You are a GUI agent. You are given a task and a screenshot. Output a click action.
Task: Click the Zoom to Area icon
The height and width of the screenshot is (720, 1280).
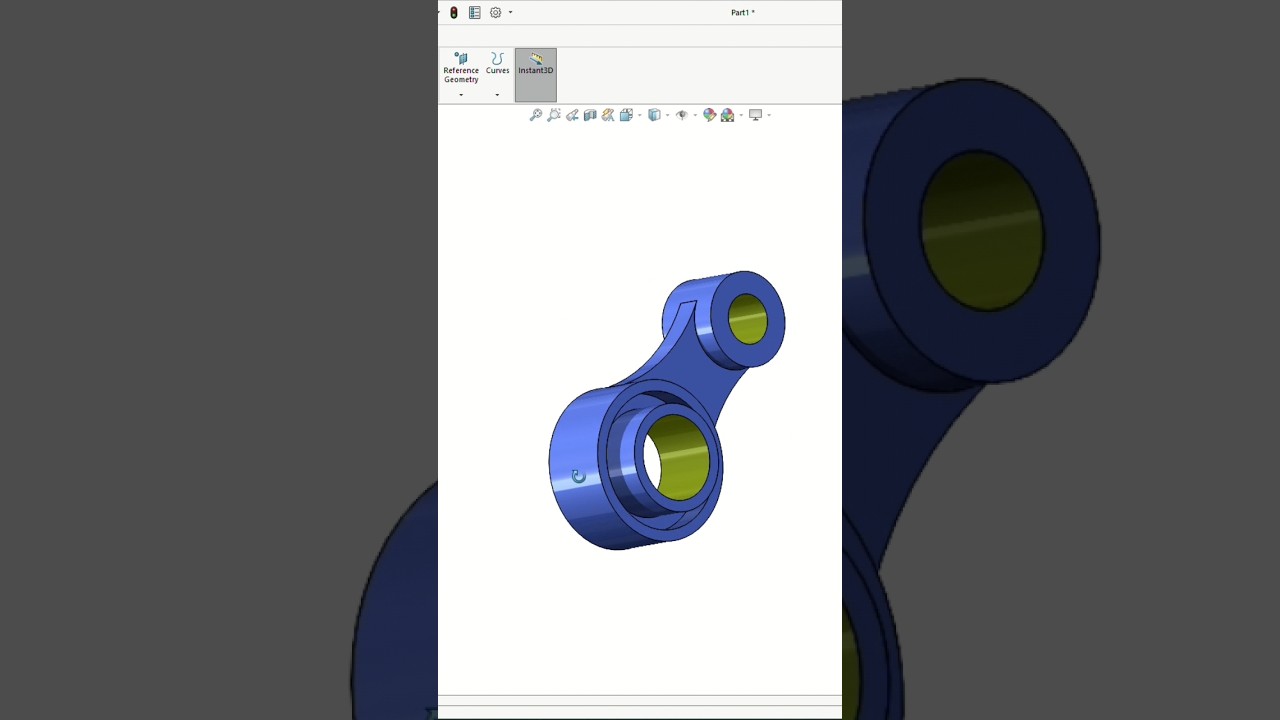click(554, 115)
